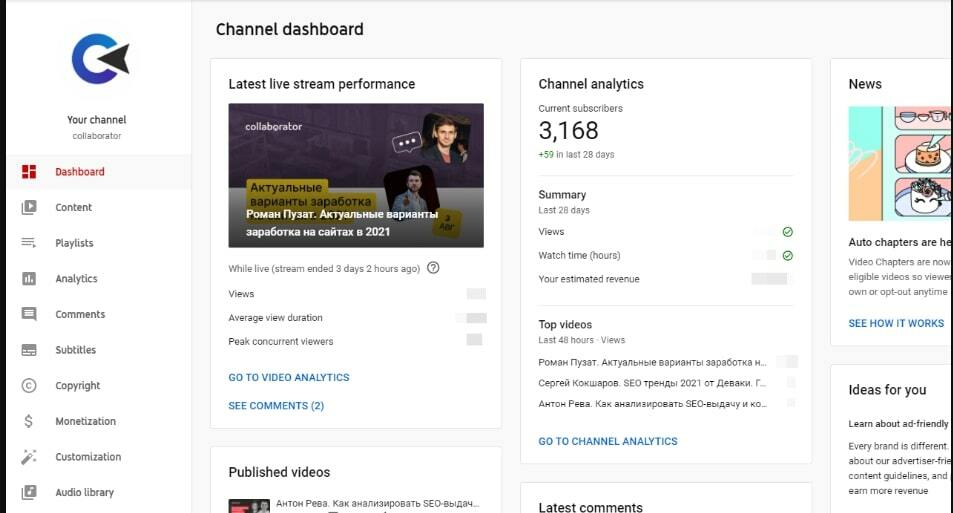Click the Your channel label under avatar
This screenshot has width=953, height=513.
[97, 120]
